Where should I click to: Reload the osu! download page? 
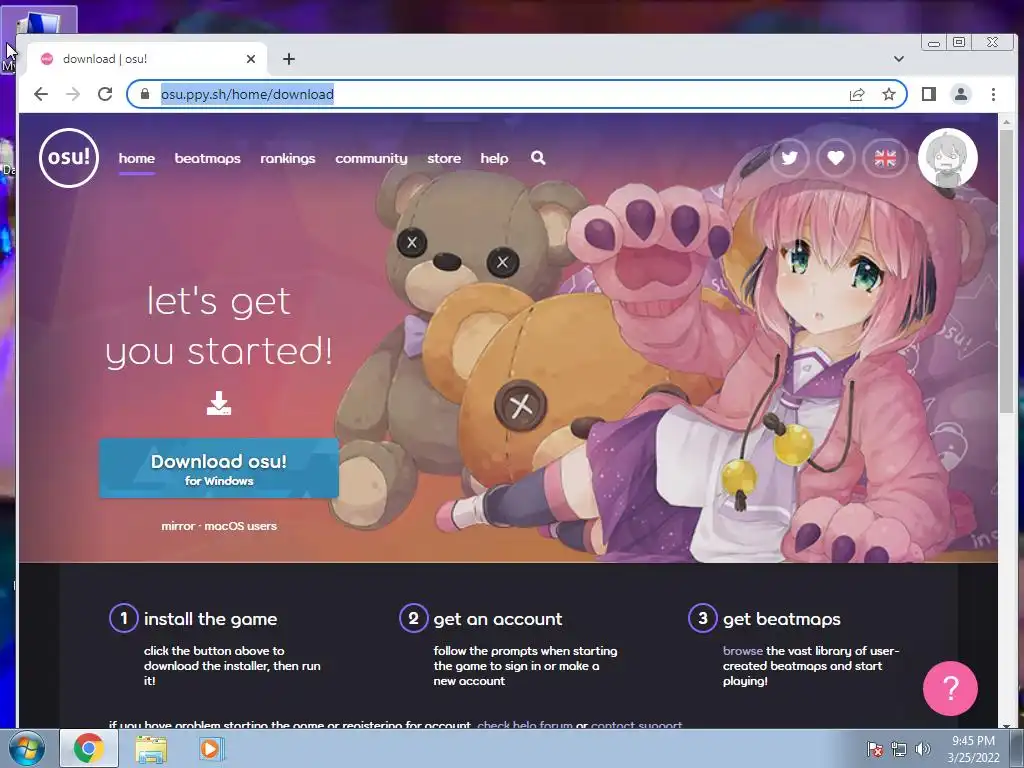105,94
